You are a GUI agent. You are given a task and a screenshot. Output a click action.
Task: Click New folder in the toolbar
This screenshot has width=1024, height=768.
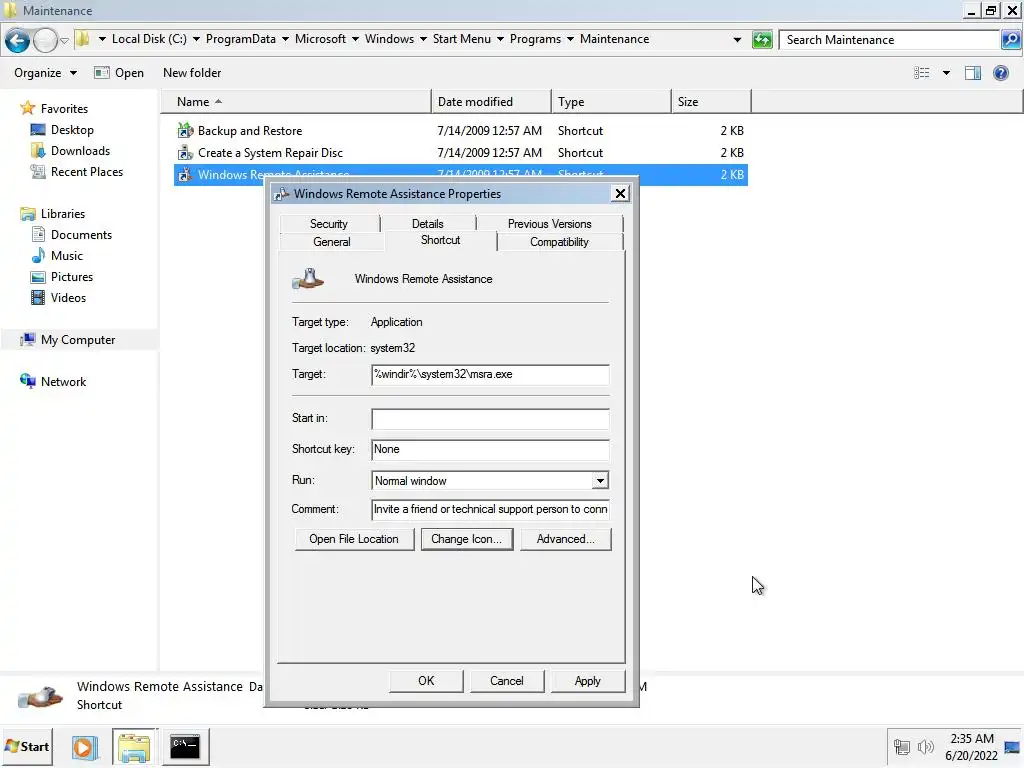point(192,72)
